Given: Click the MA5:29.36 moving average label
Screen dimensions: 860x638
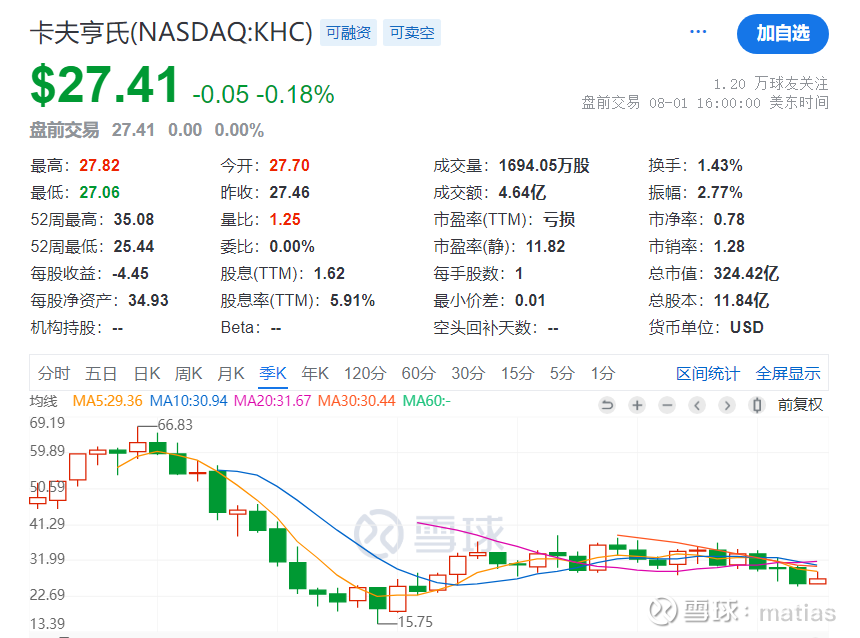Looking at the screenshot, I should pos(108,401).
